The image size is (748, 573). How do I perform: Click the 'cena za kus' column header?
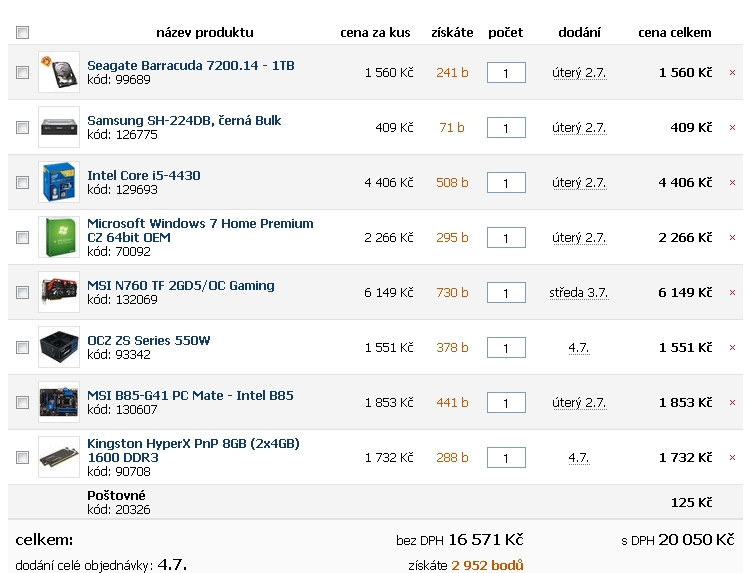pos(375,33)
